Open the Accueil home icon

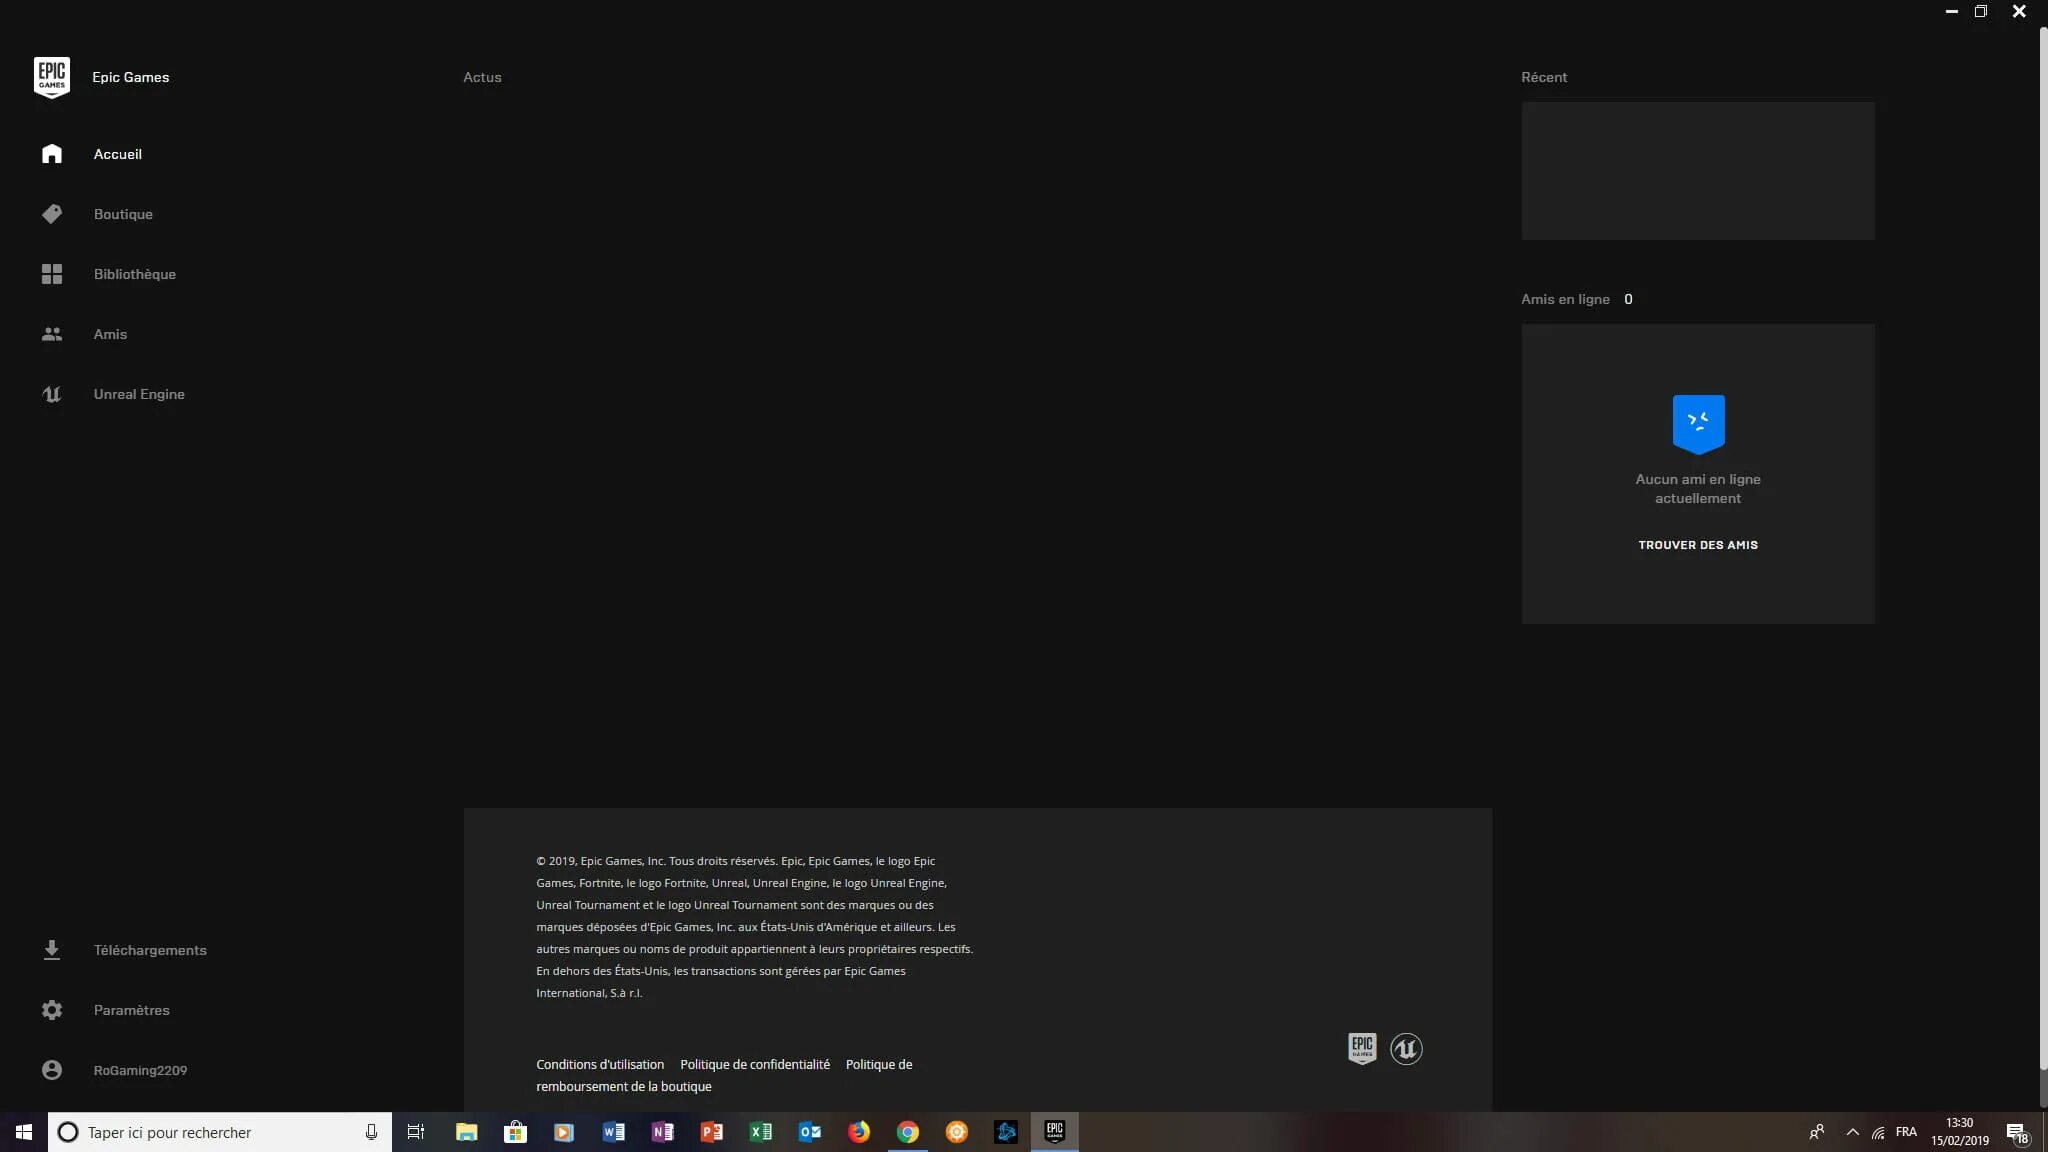point(52,154)
